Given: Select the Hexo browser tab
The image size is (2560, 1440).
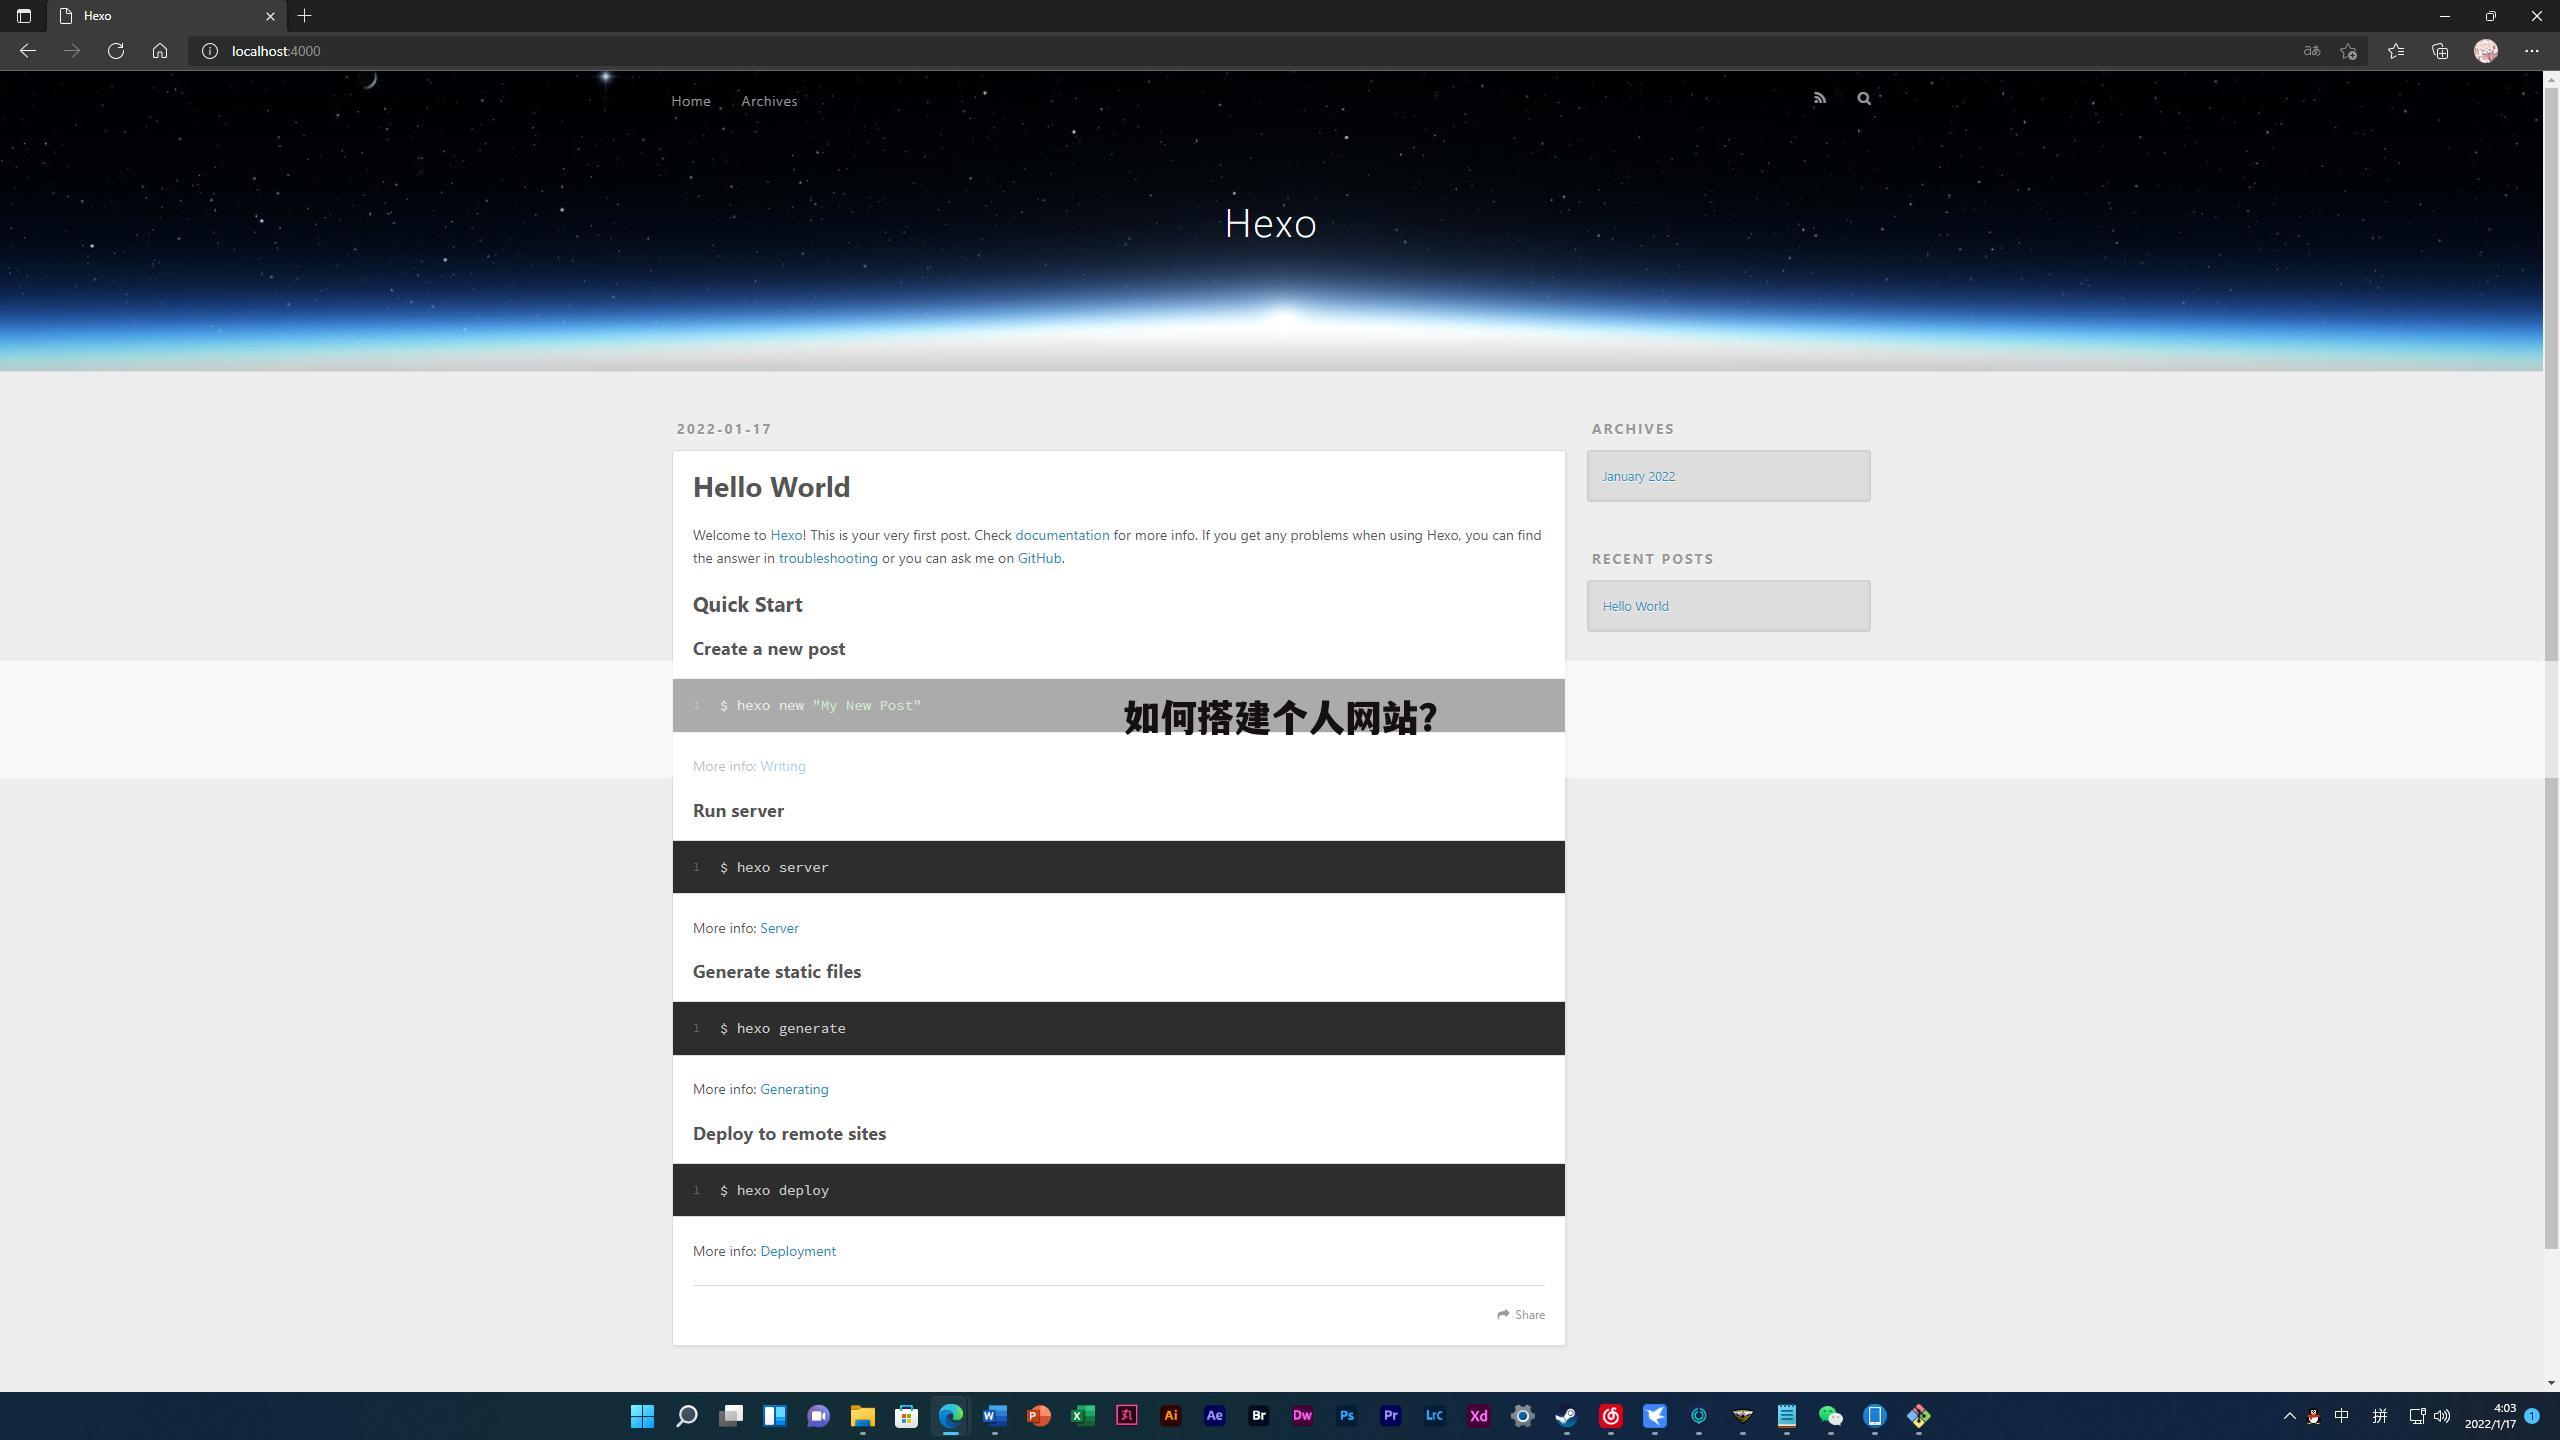Looking at the screenshot, I should coord(167,16).
